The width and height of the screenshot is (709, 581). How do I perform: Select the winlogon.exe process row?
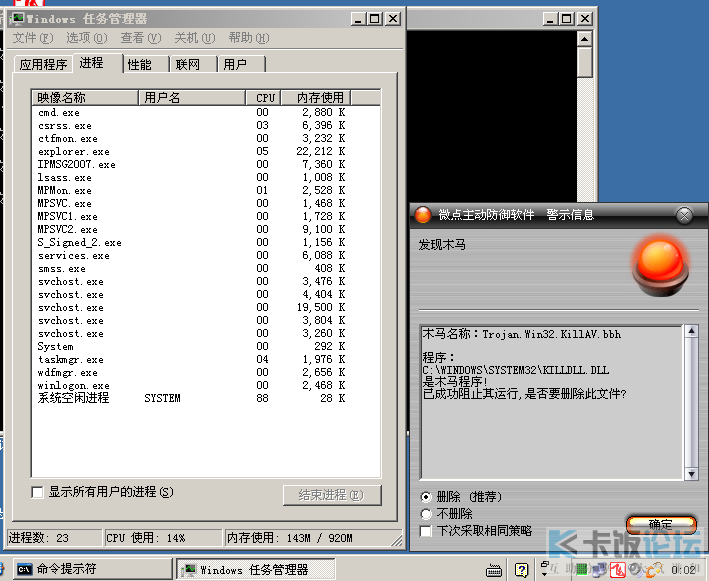tap(206, 386)
